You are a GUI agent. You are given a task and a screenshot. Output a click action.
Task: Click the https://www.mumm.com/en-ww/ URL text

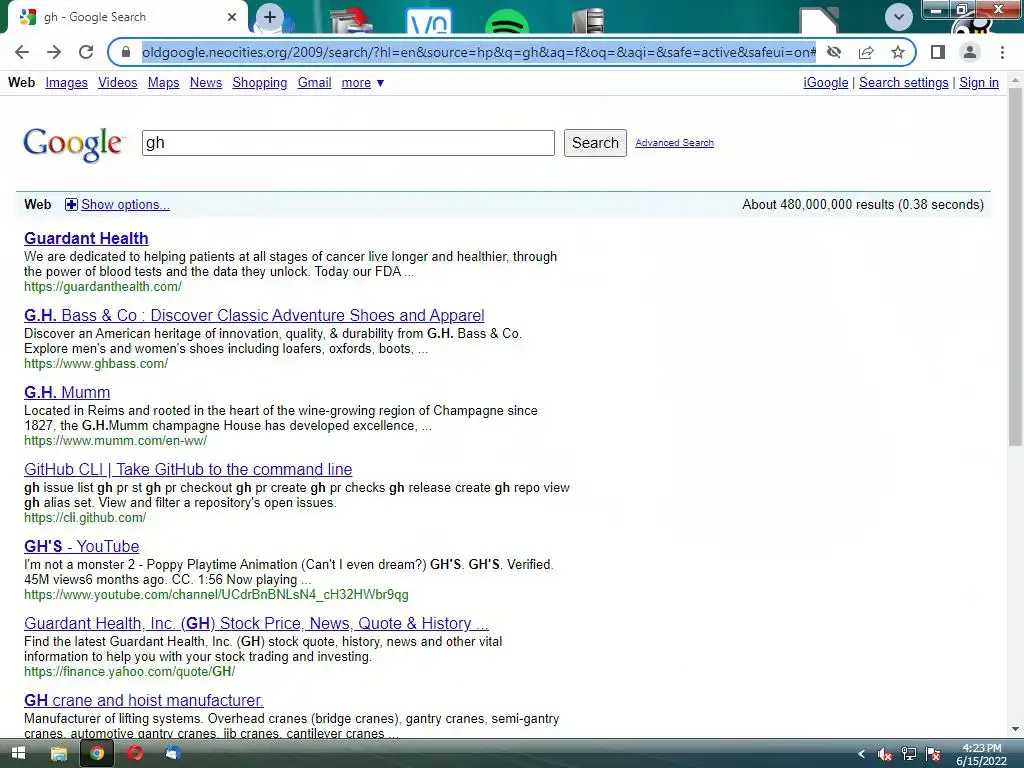point(116,441)
